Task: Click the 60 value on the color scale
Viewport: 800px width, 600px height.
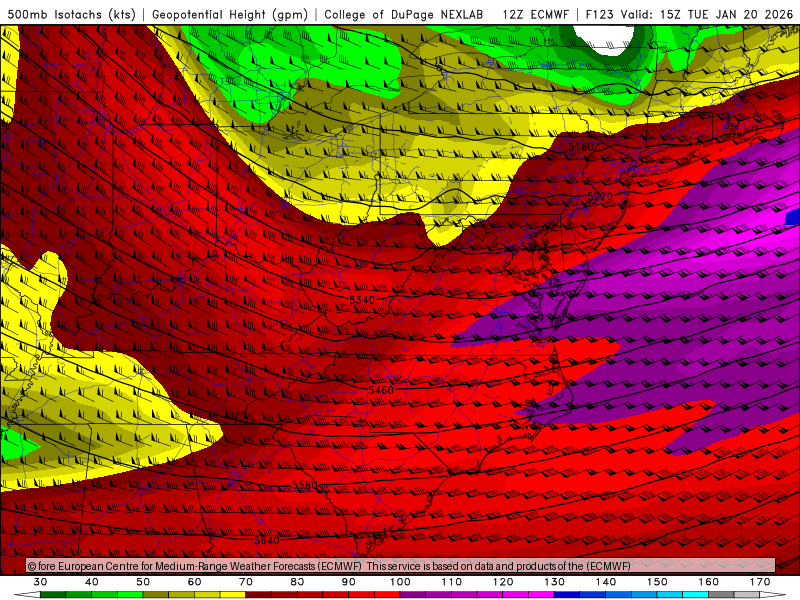Action: click(x=194, y=582)
